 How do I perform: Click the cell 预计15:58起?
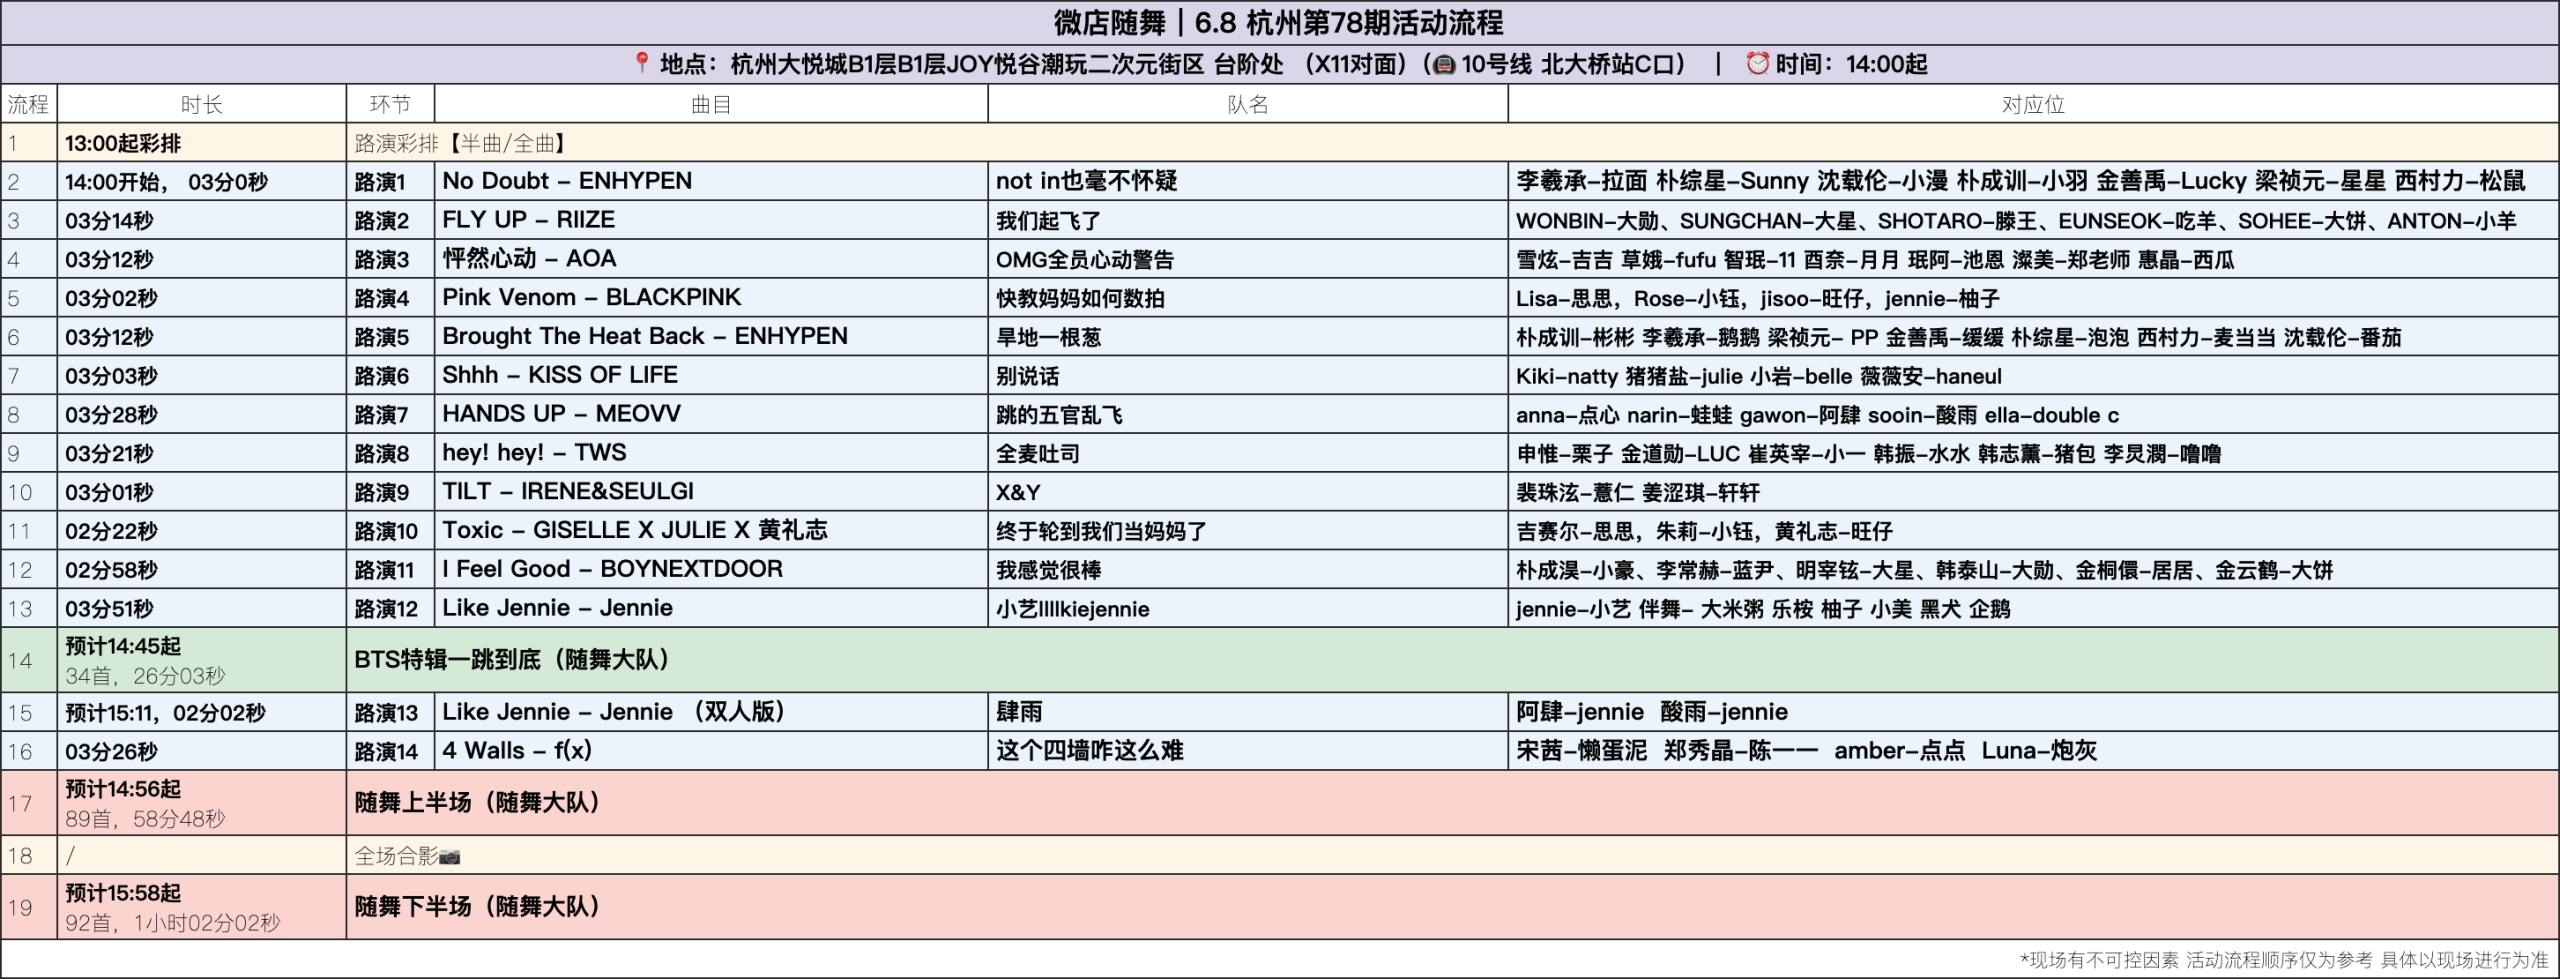tap(201, 907)
